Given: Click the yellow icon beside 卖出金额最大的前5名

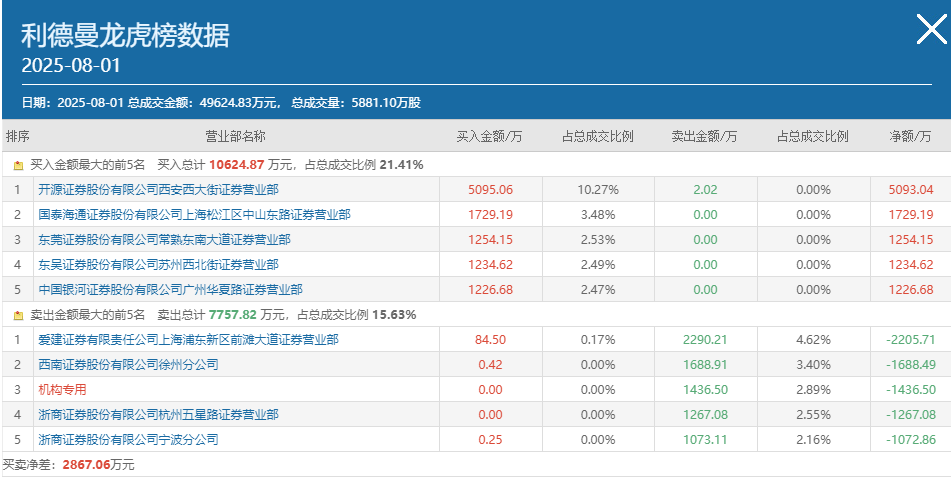Looking at the screenshot, I should point(18,315).
